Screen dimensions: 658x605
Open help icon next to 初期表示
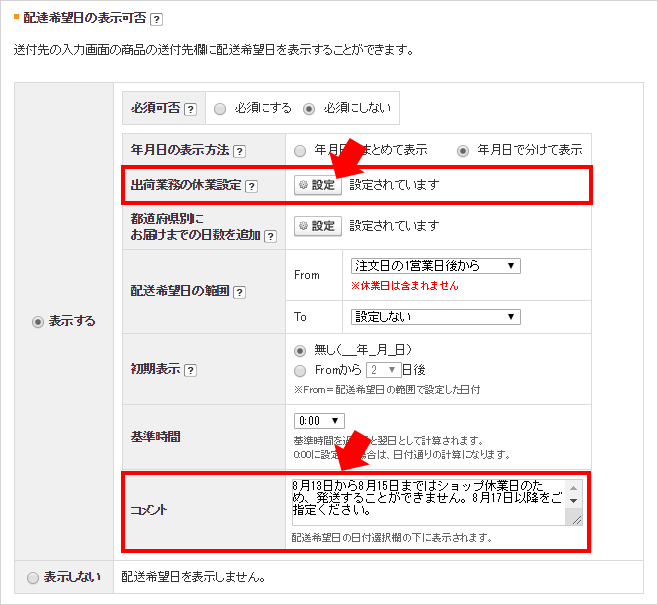190,370
